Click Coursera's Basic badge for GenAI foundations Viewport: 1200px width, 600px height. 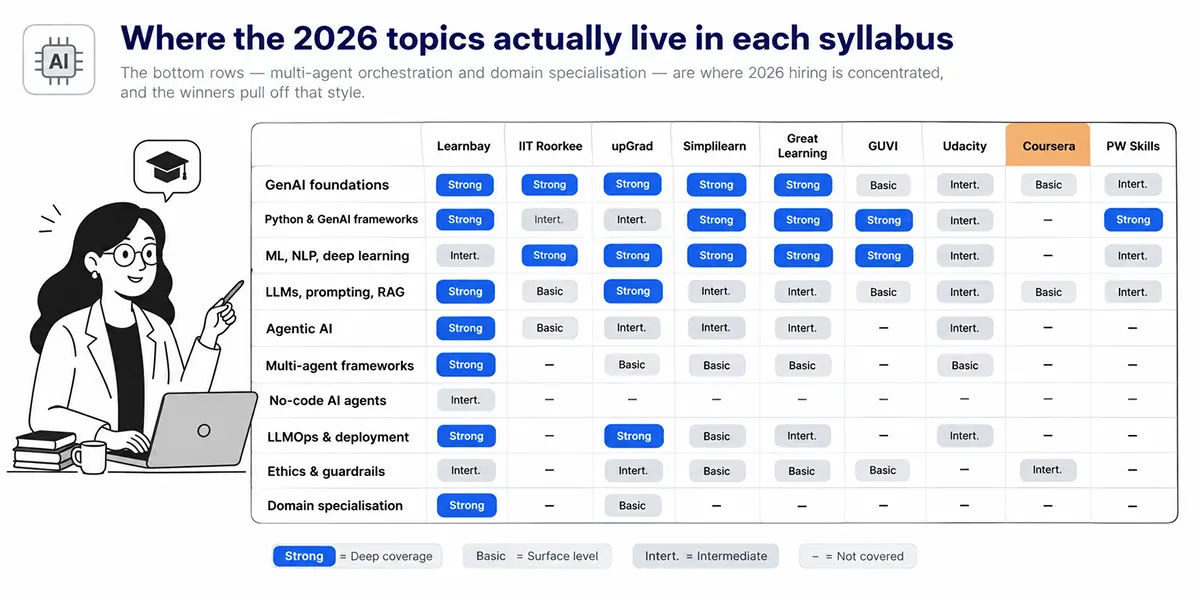point(1048,185)
